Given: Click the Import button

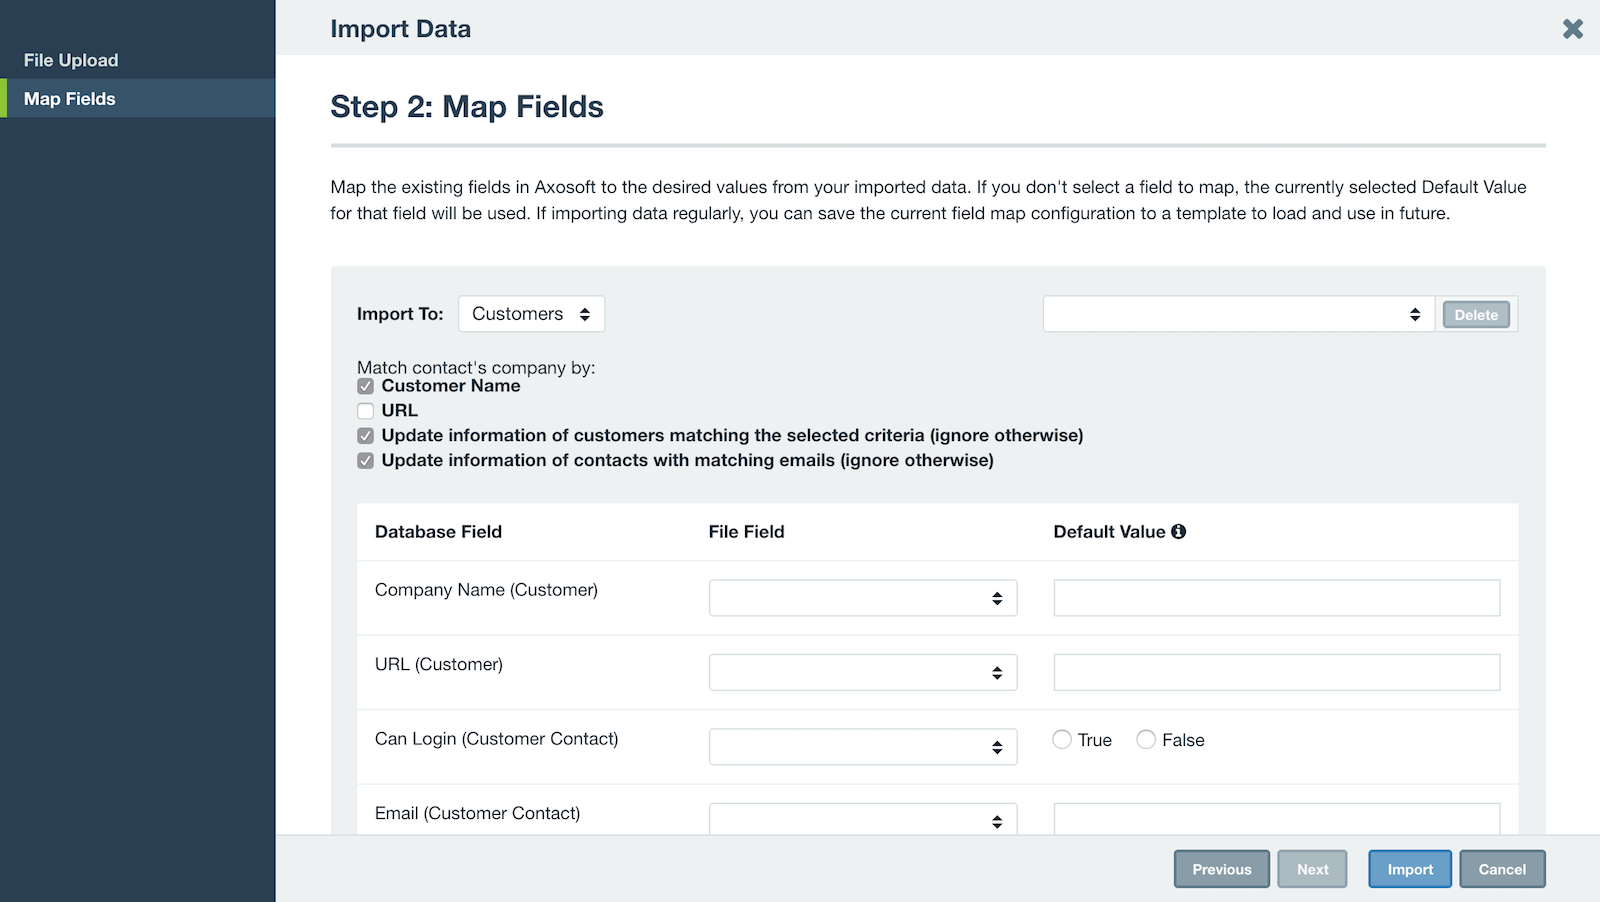Looking at the screenshot, I should pos(1410,869).
